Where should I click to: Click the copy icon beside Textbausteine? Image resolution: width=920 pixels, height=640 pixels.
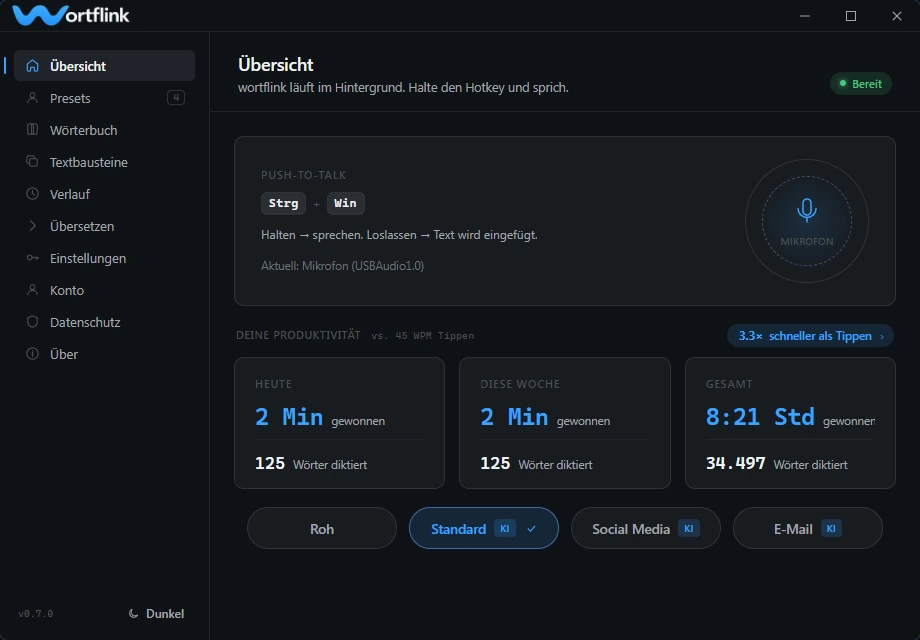32,161
